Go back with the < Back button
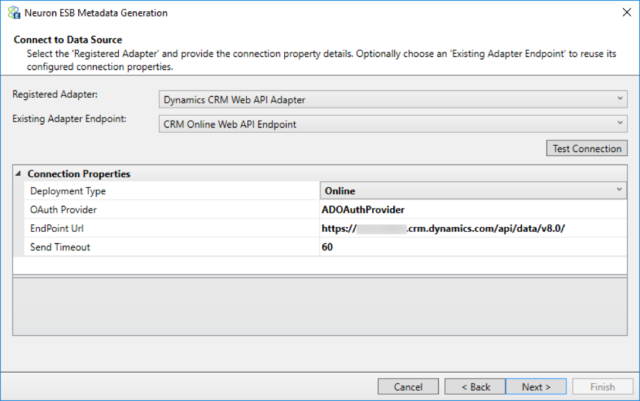This screenshot has height=401, width=640. (x=475, y=386)
